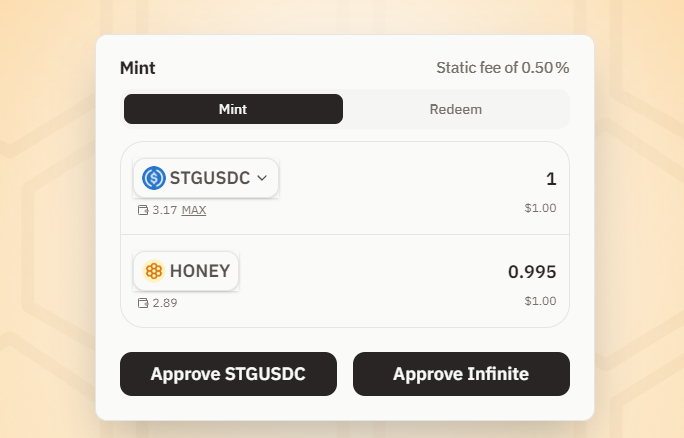684x438 pixels.
Task: Click the $1.00 value under STGUSDC amount
Action: click(540, 208)
